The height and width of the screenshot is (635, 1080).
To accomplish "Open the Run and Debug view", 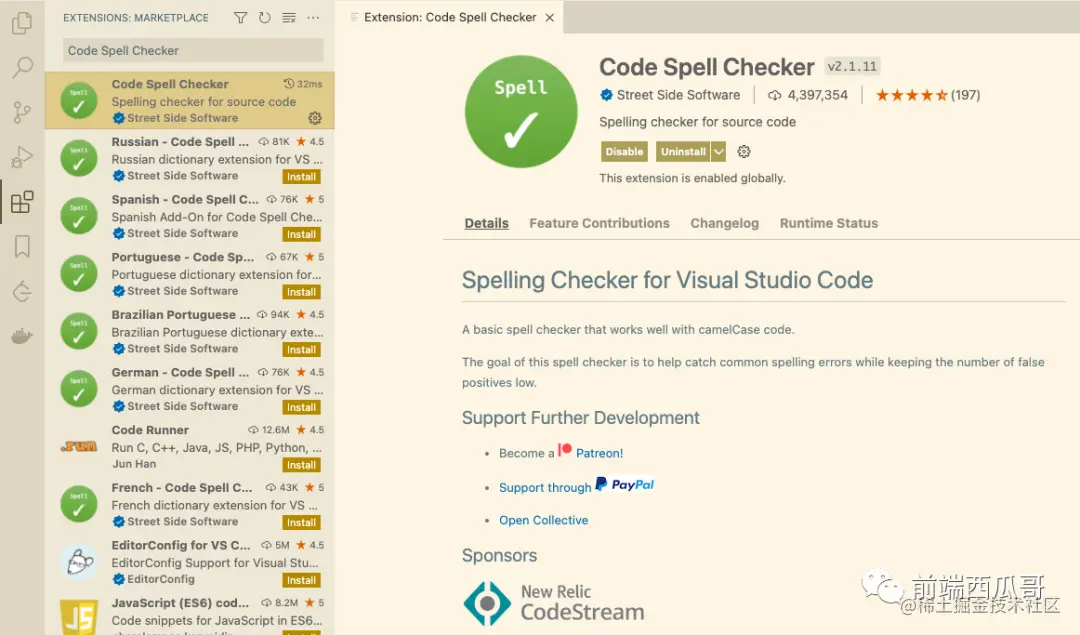I will (22, 157).
